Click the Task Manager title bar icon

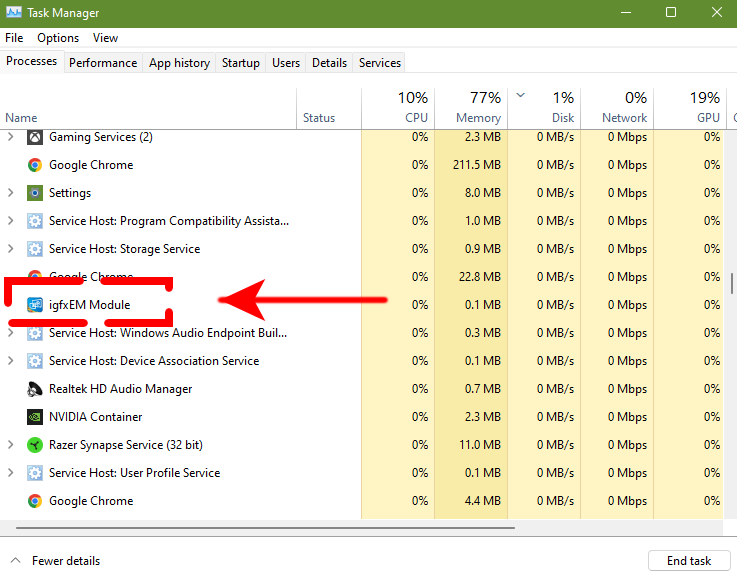tap(13, 12)
